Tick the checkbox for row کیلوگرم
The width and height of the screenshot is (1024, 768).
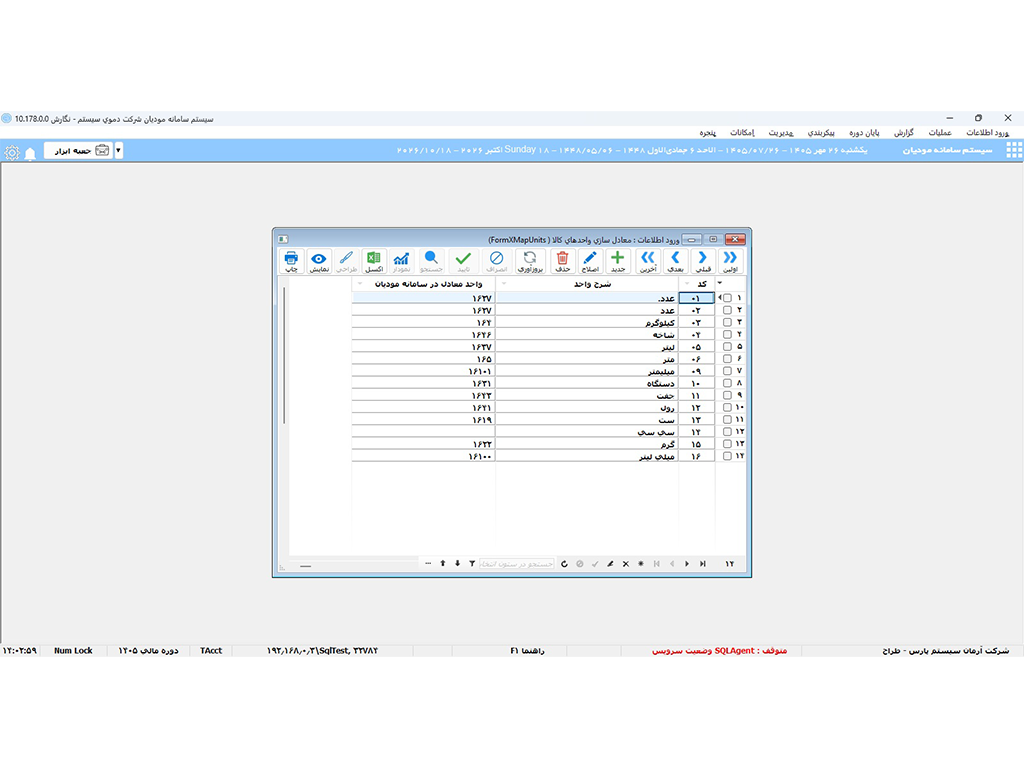[727, 323]
